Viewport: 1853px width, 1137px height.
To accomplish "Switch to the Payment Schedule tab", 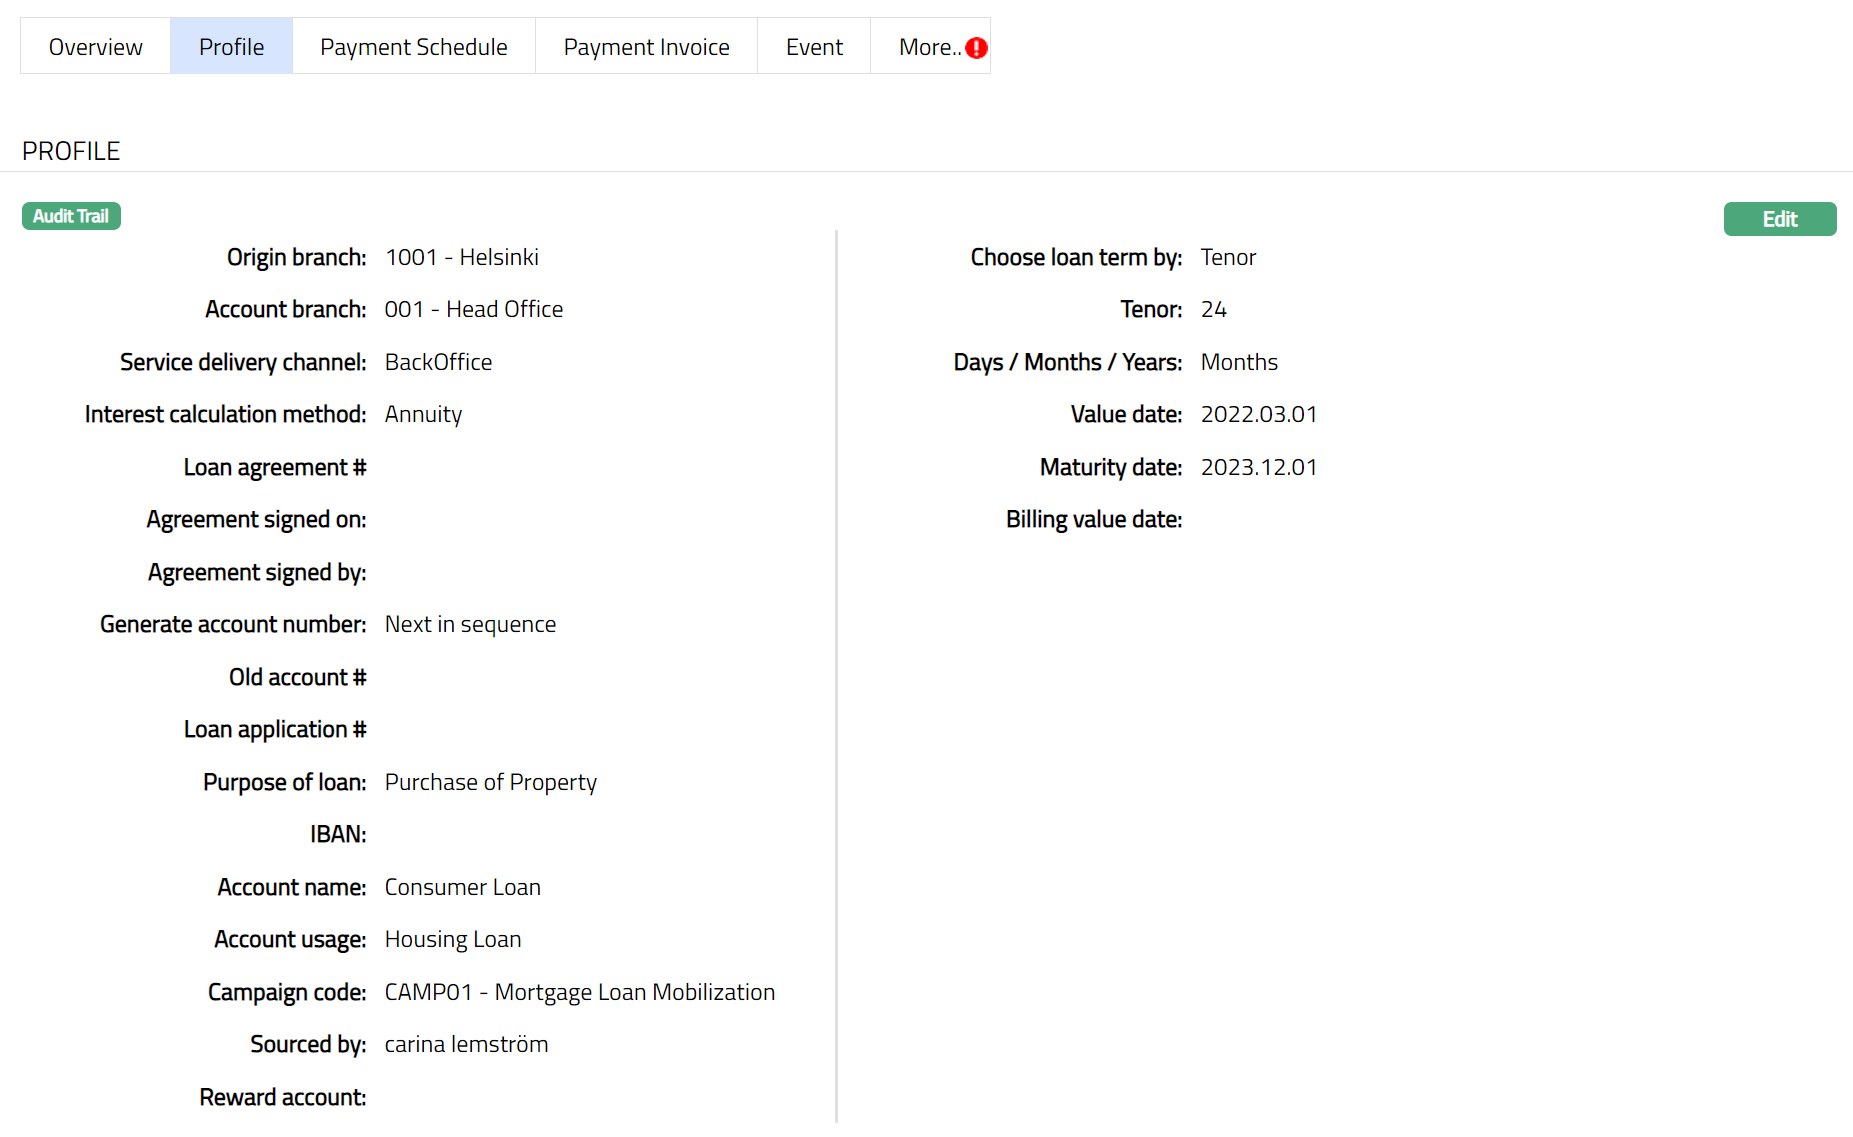I will pyautogui.click(x=413, y=47).
